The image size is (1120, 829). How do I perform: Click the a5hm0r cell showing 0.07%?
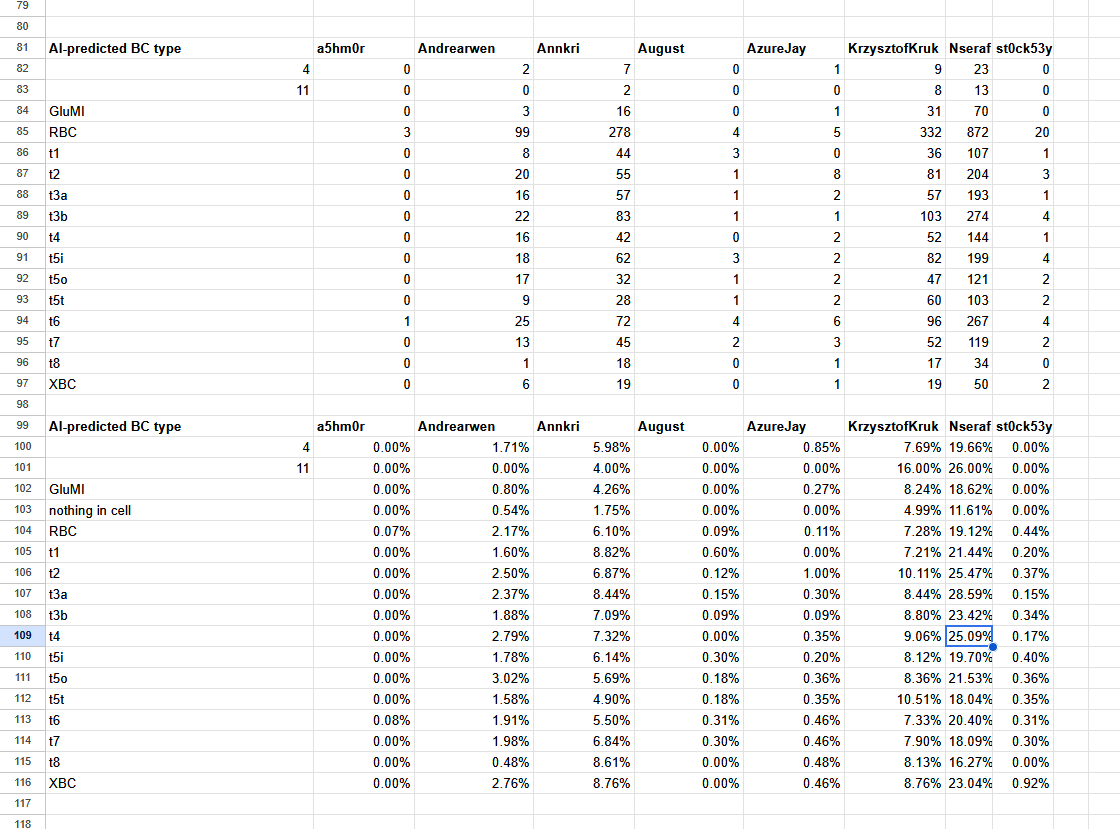tap(364, 531)
